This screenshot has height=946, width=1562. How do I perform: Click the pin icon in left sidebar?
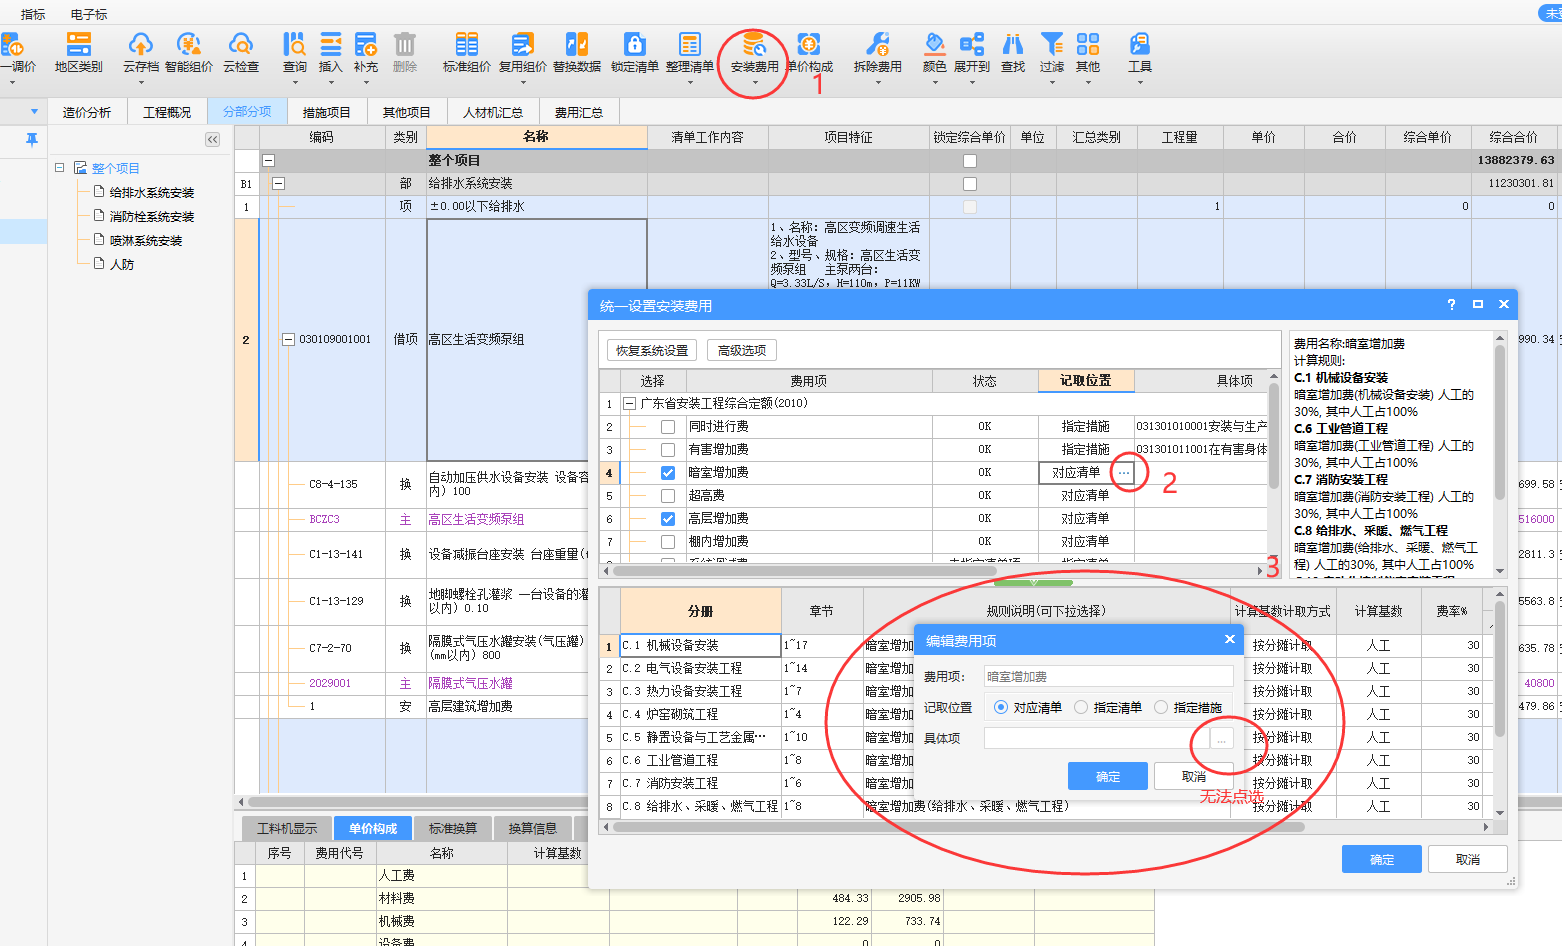32,139
